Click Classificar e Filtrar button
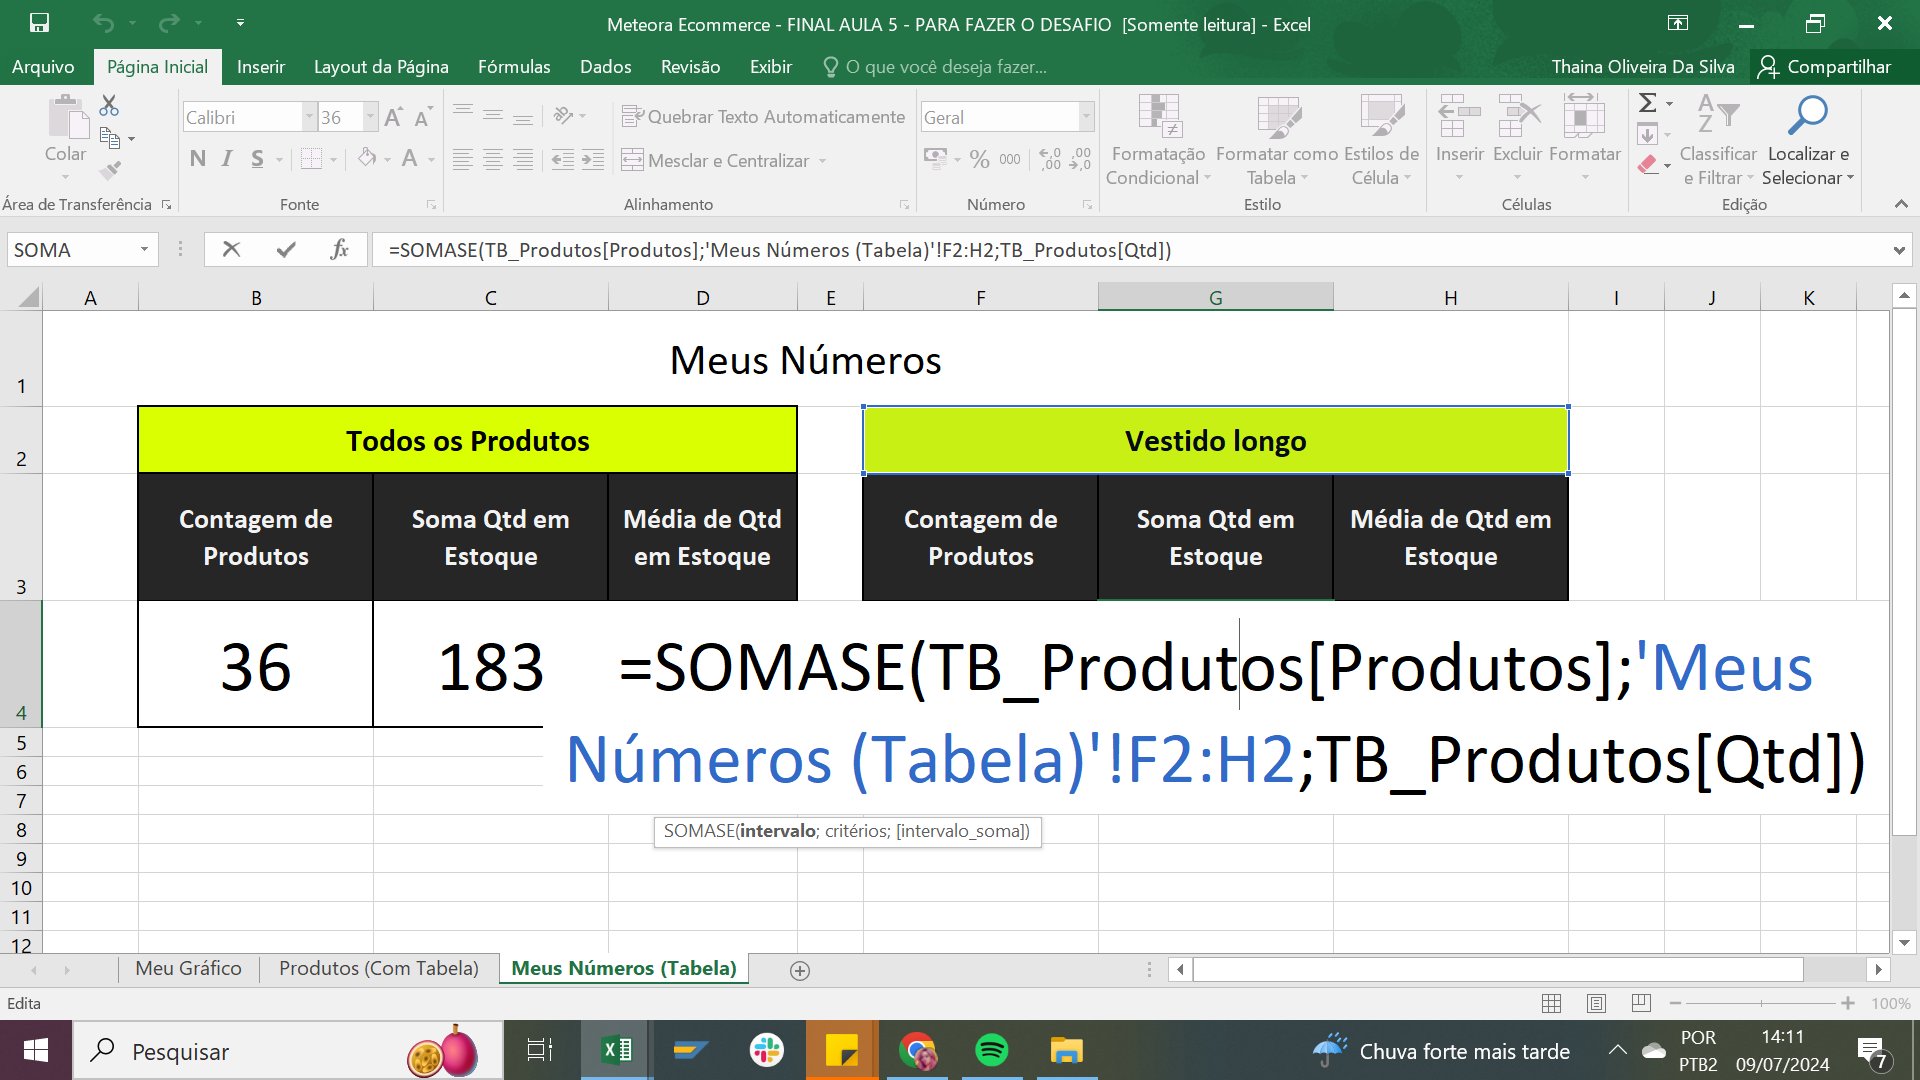Image resolution: width=1920 pixels, height=1080 pixels. click(1718, 141)
